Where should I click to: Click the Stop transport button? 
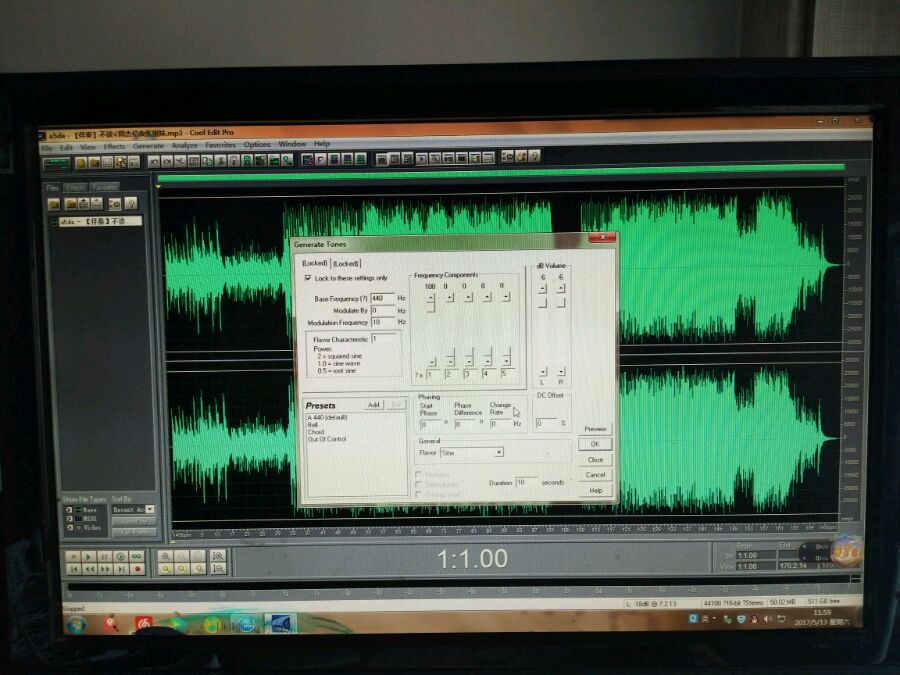coord(73,557)
